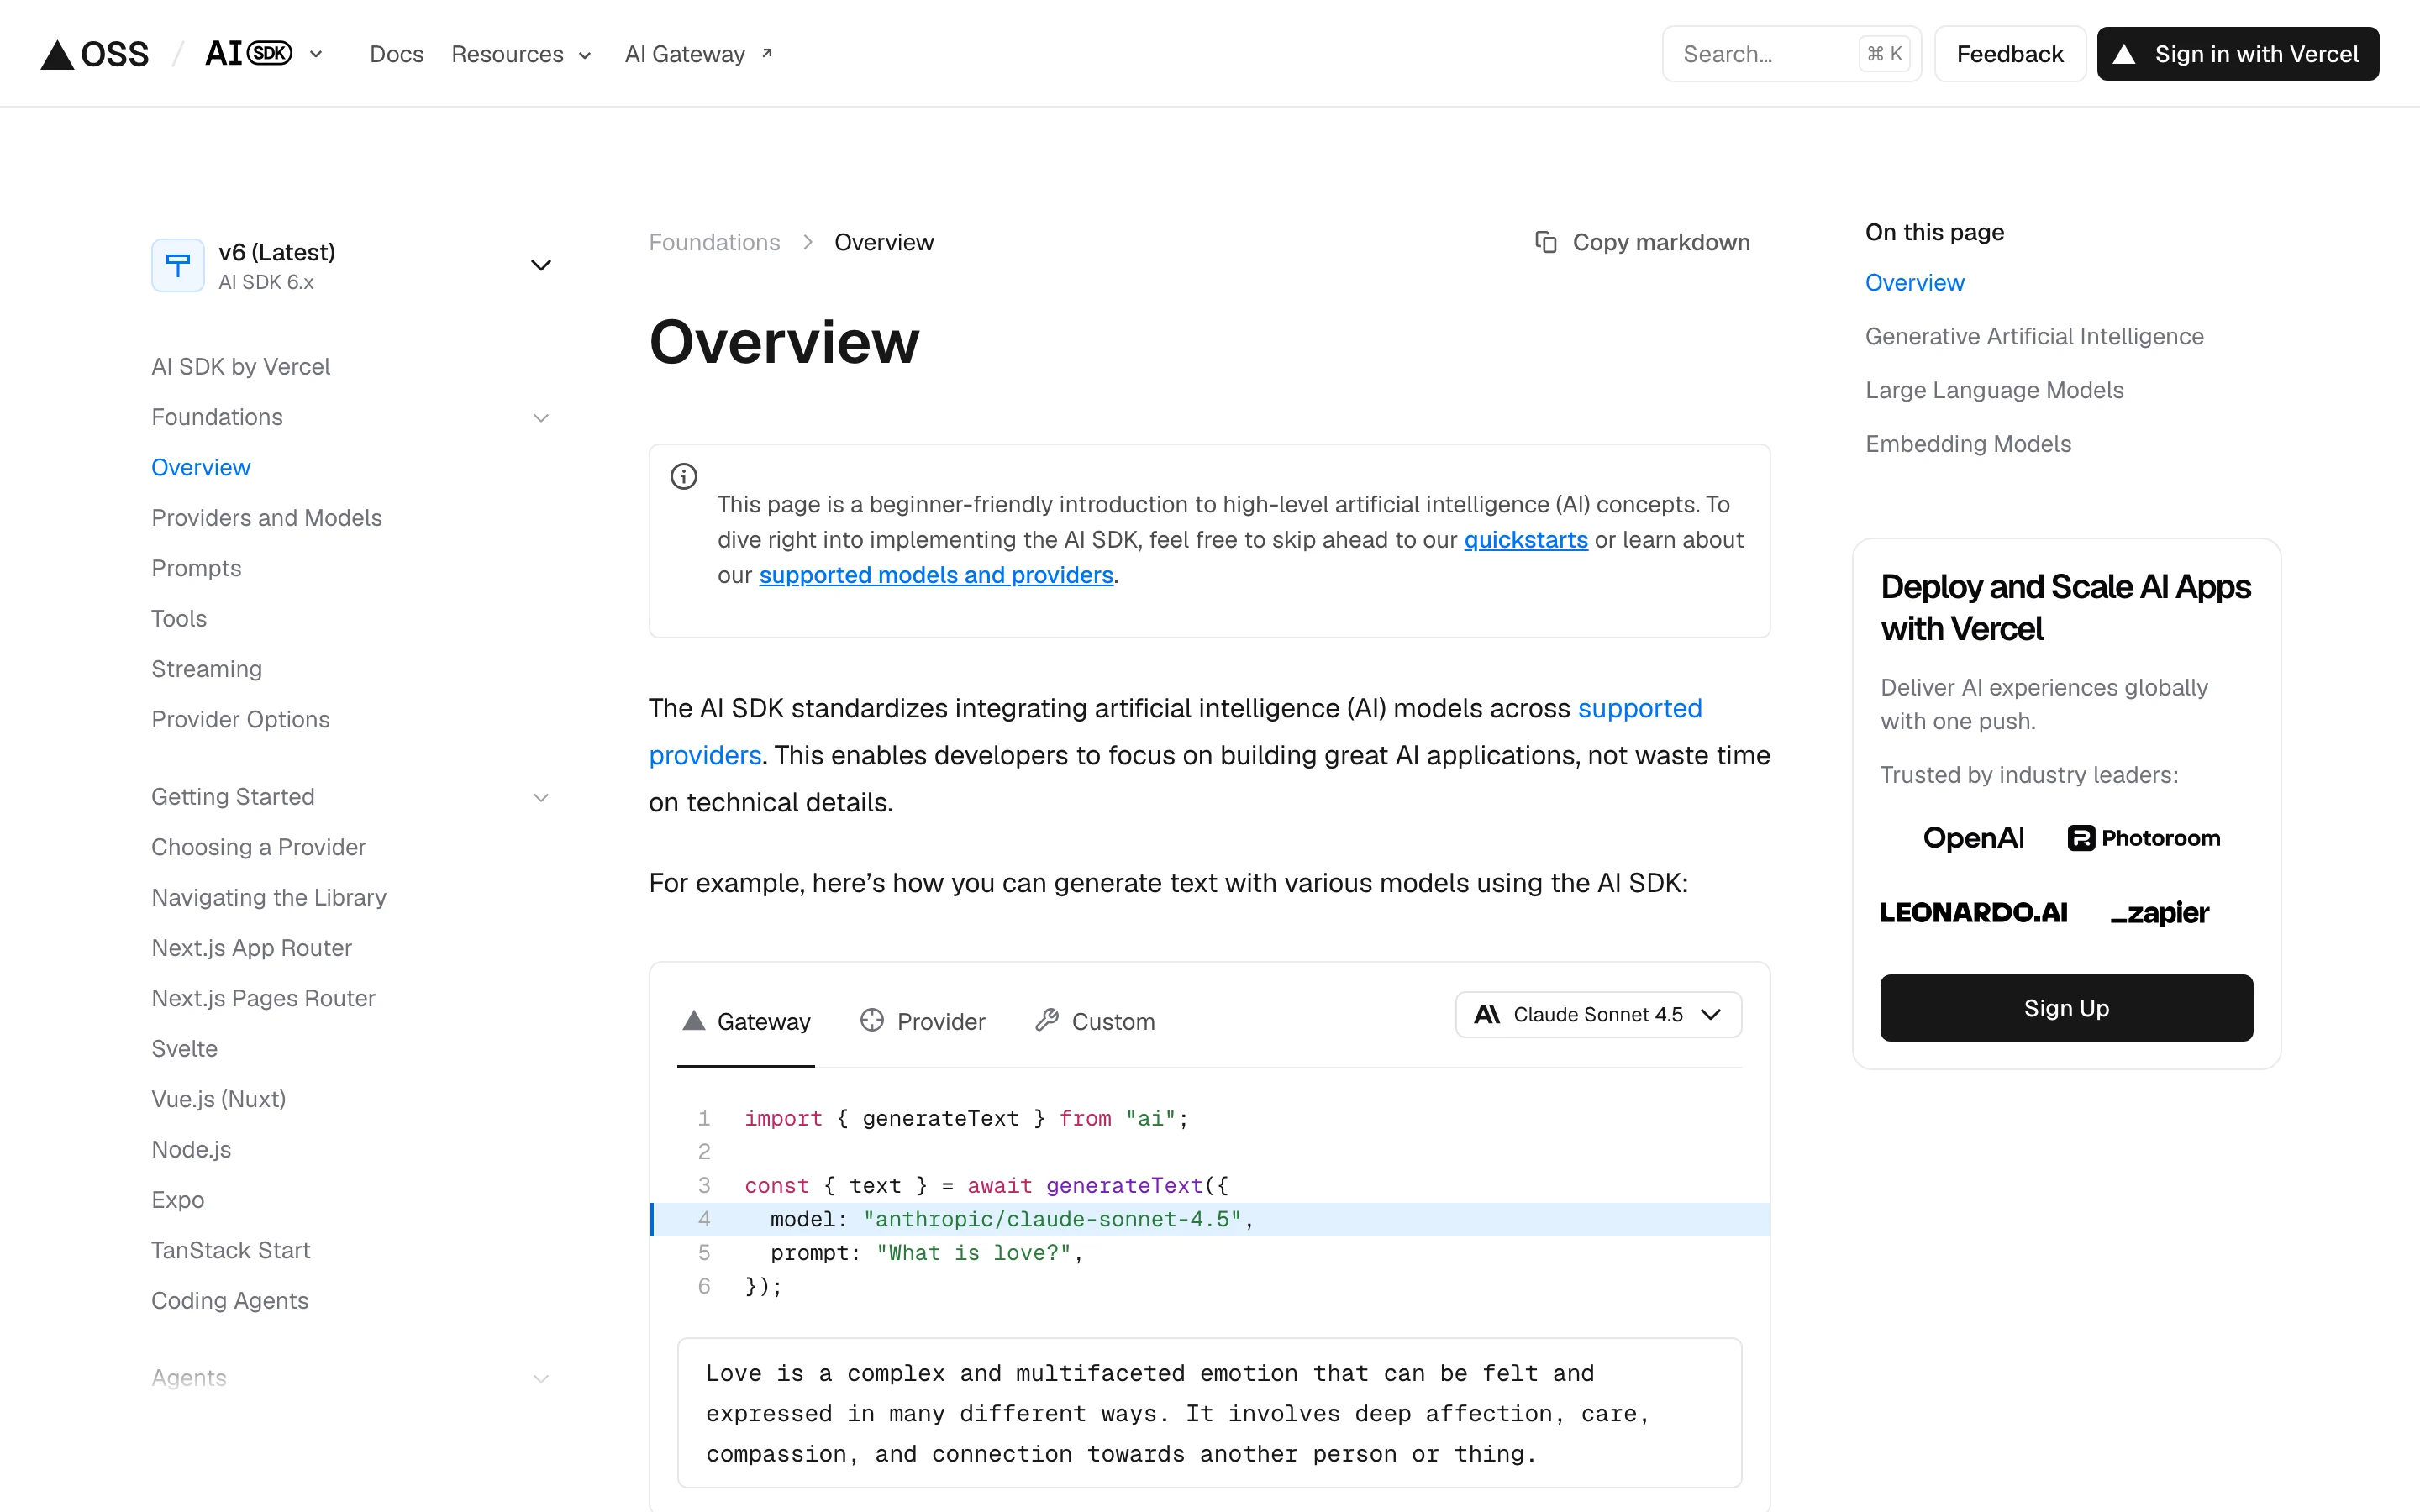Open the AI Gateway external link
This screenshot has height=1512, width=2420.
698,54
